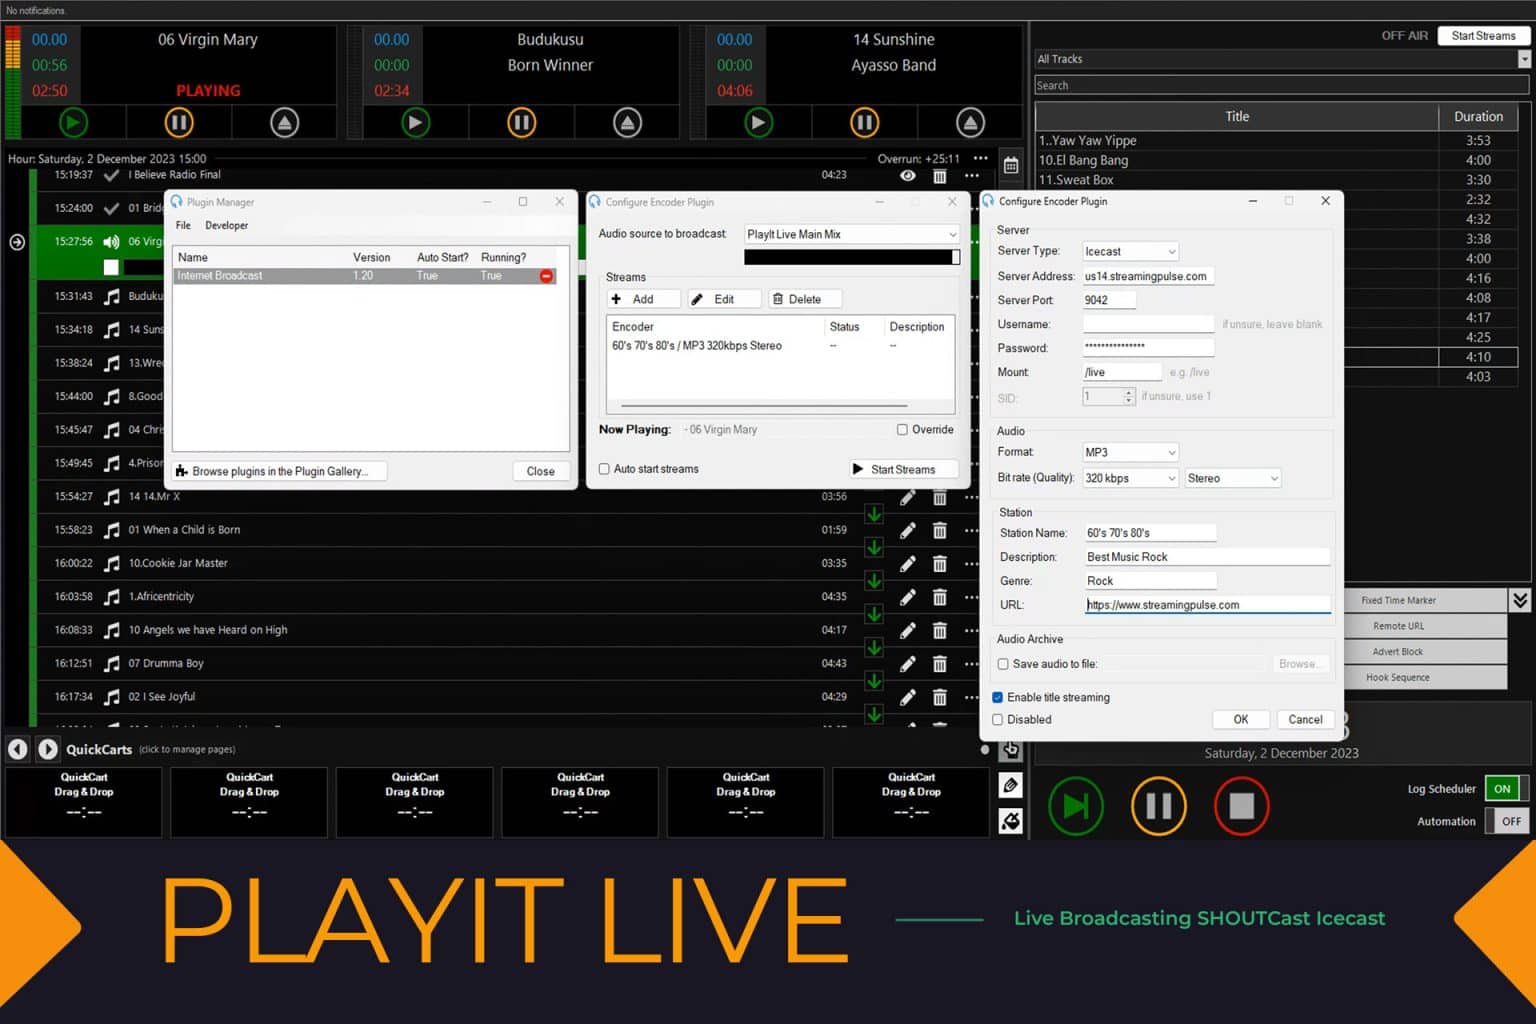Screen dimensions: 1536x1024
Task: Change the 320 kbps bit rate dropdown
Action: 1130,478
